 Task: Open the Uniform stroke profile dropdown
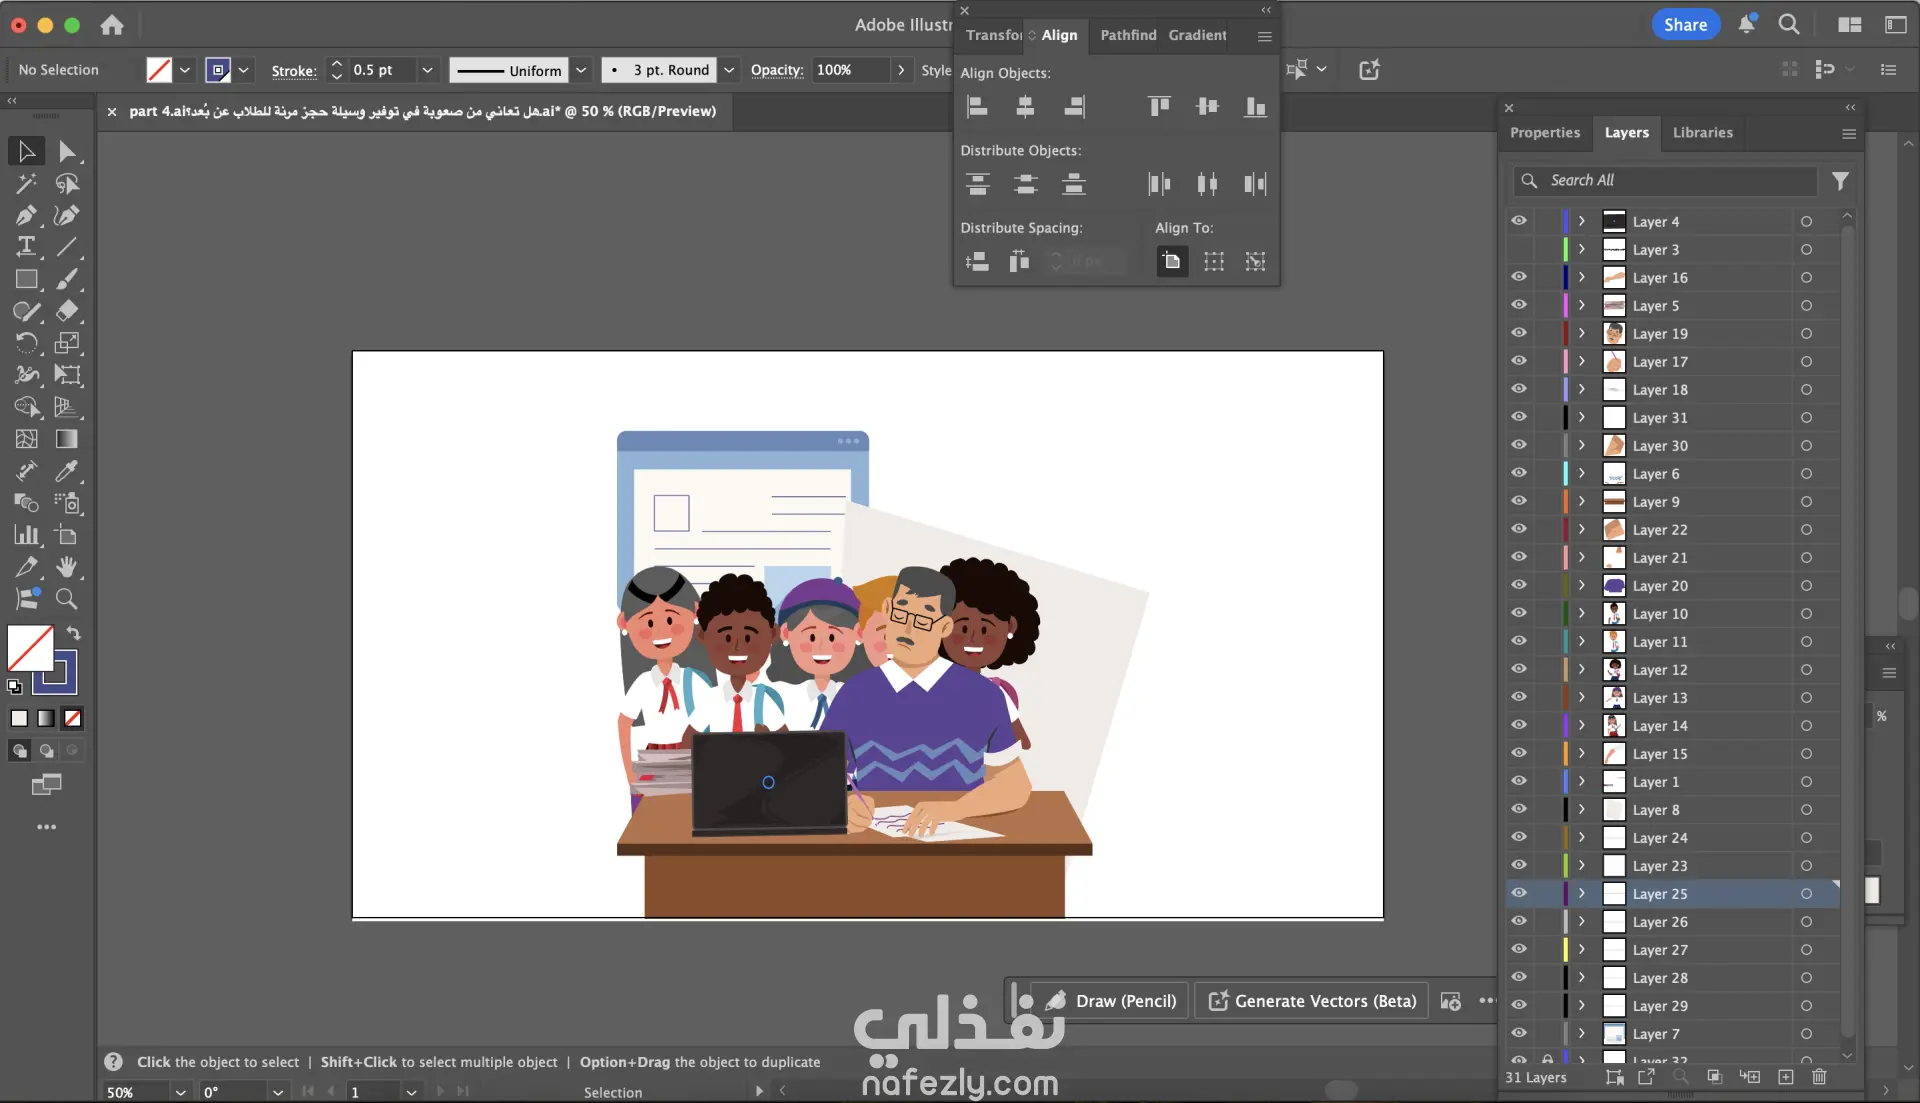(581, 70)
